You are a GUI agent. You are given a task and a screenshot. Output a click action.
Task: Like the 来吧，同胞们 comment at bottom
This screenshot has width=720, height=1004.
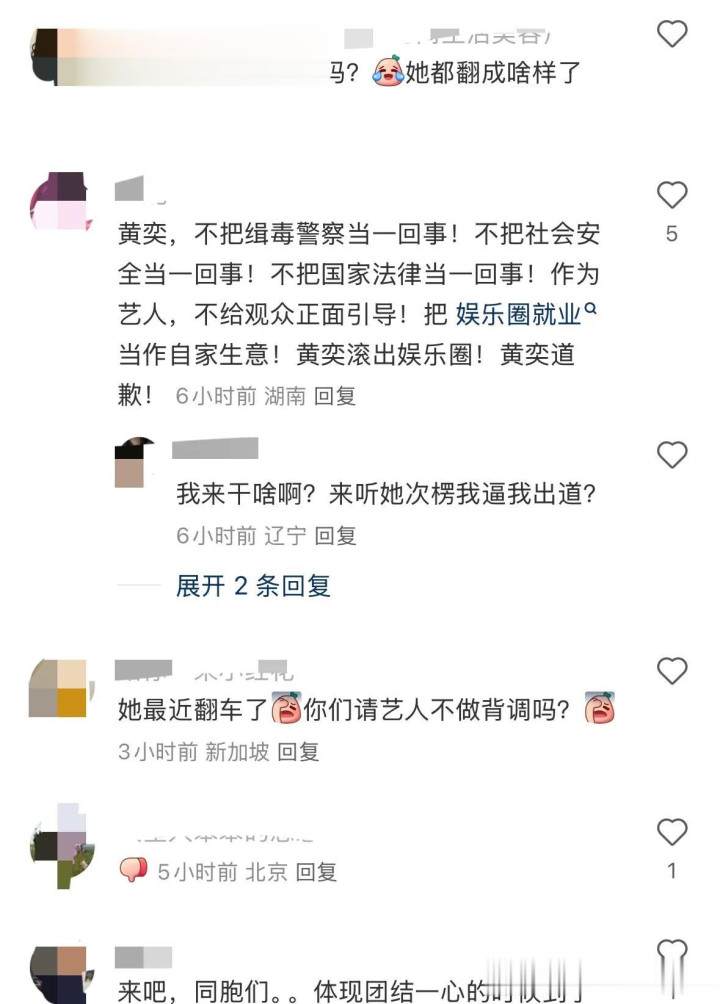(x=672, y=954)
